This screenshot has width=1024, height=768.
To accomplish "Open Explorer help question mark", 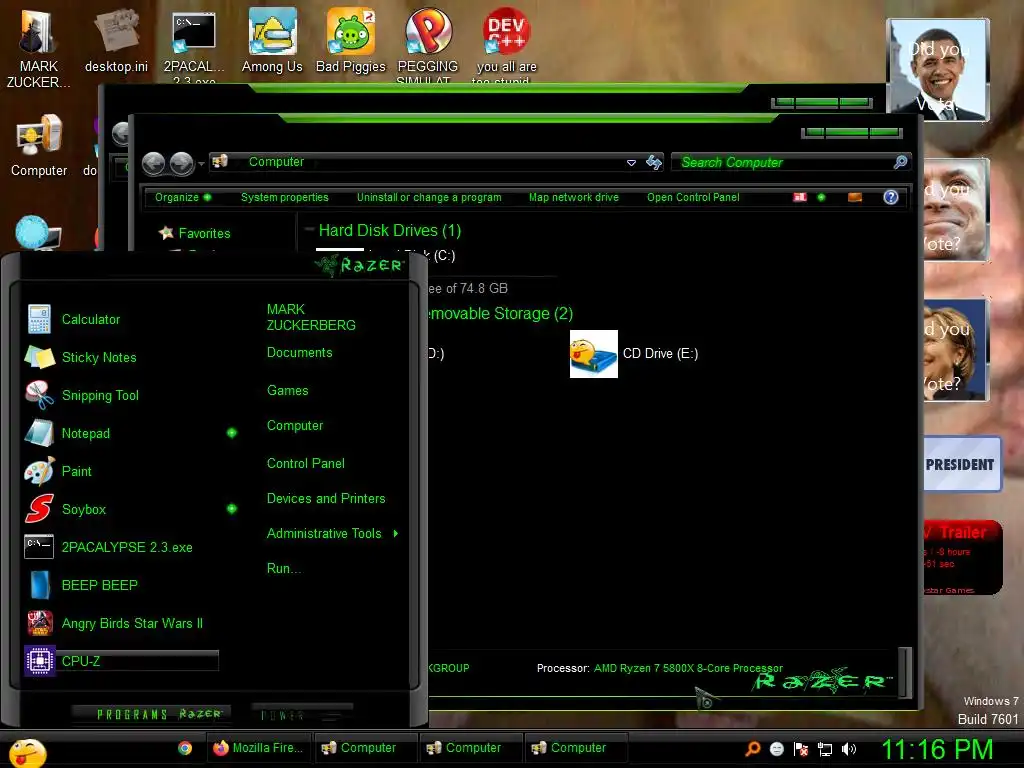I will point(891,197).
